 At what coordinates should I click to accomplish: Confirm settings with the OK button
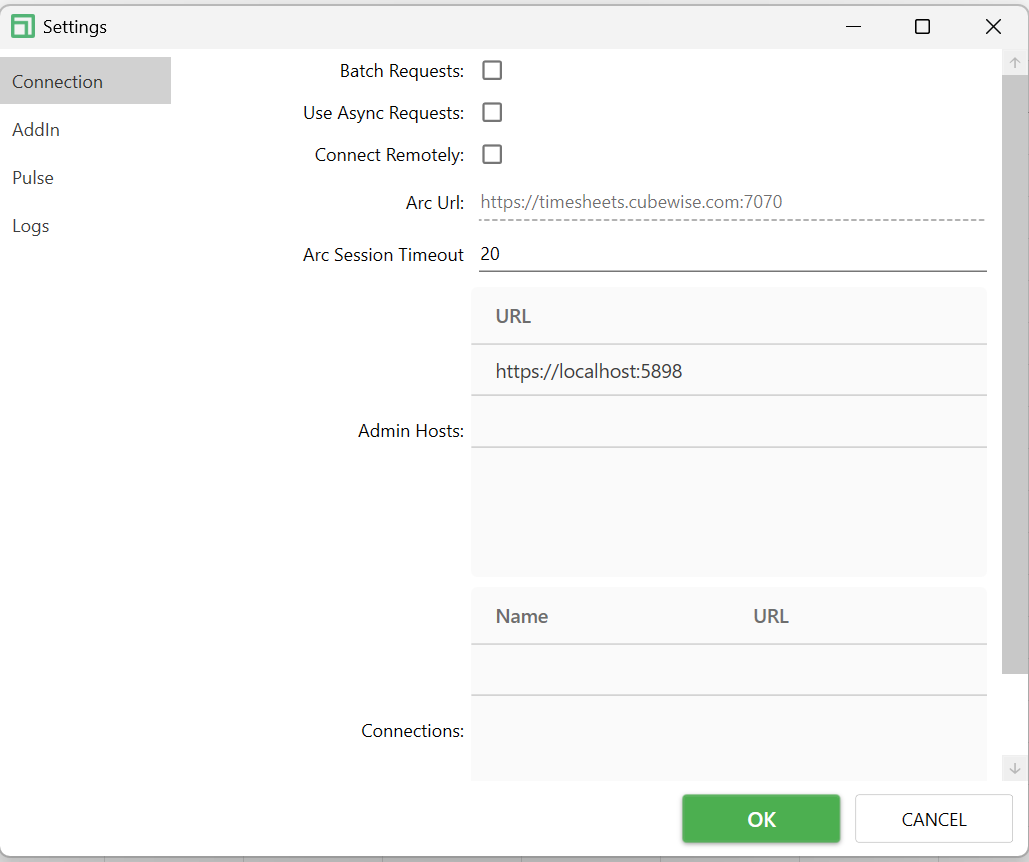[761, 819]
